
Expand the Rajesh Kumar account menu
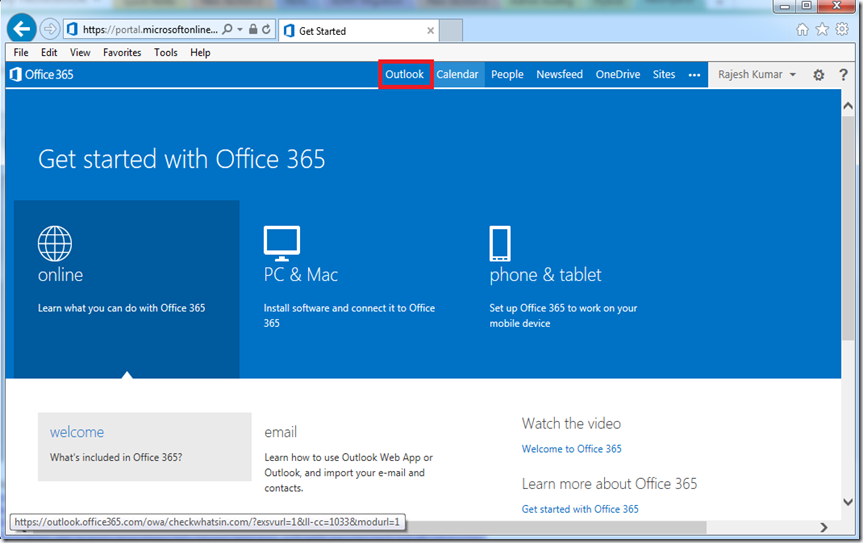757,74
